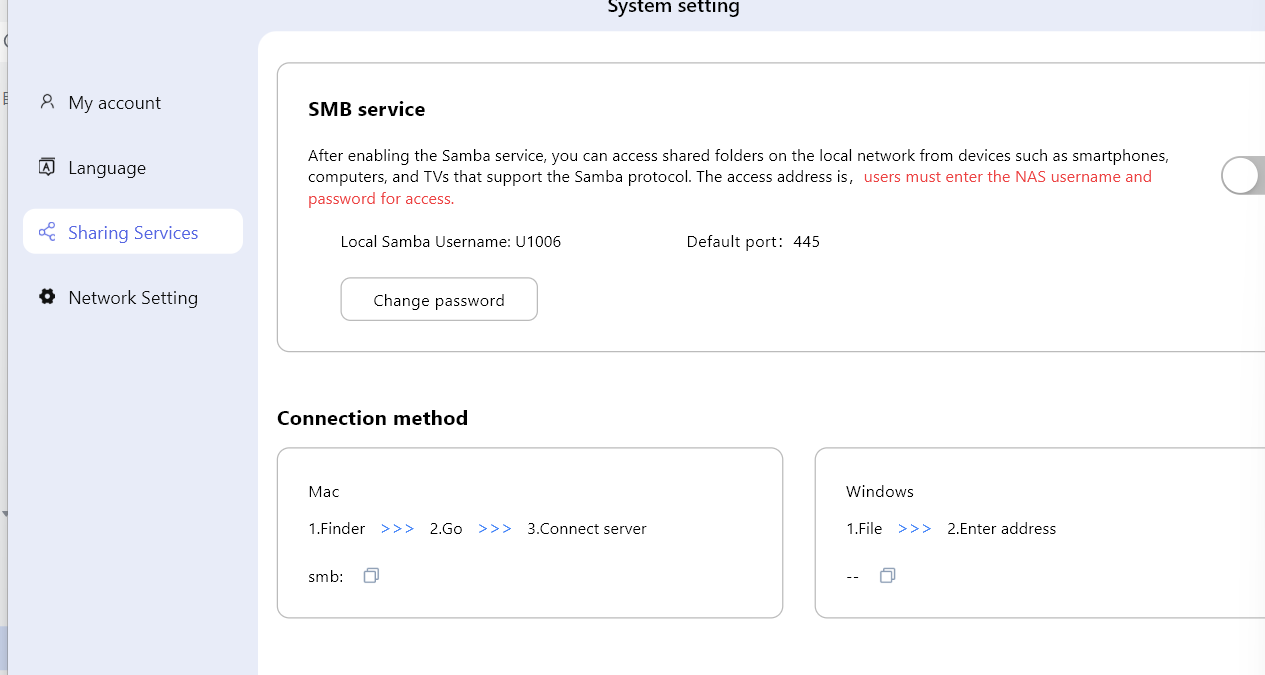This screenshot has width=1265, height=675.
Task: Click the My account person icon
Action: point(47,102)
